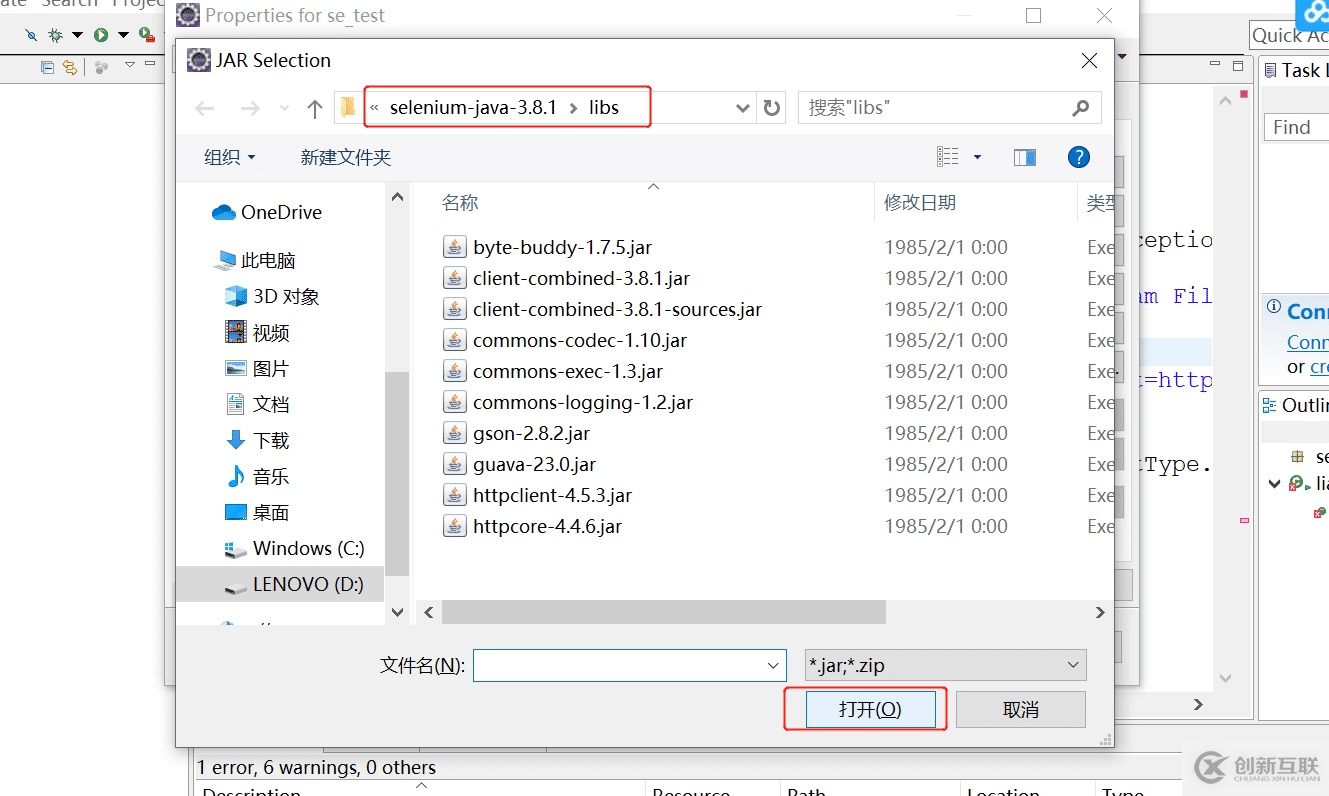Open 图片 folder in sidebar

(x=257, y=368)
